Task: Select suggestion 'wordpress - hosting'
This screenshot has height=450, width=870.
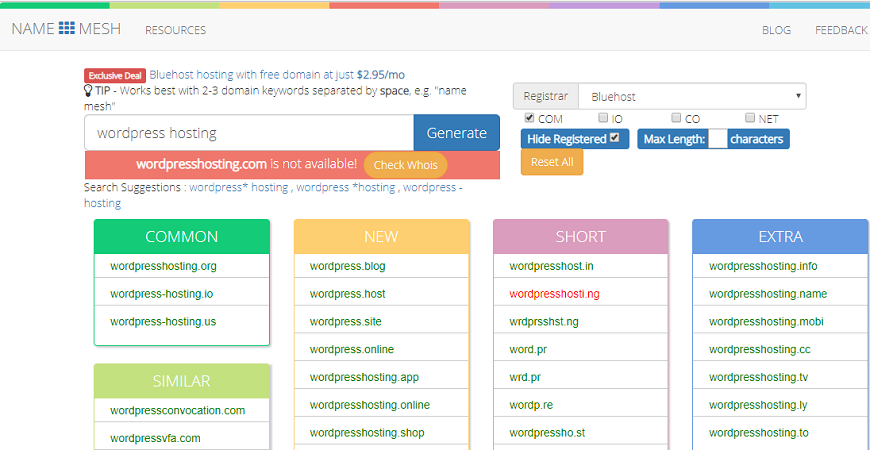Action: tap(433, 188)
